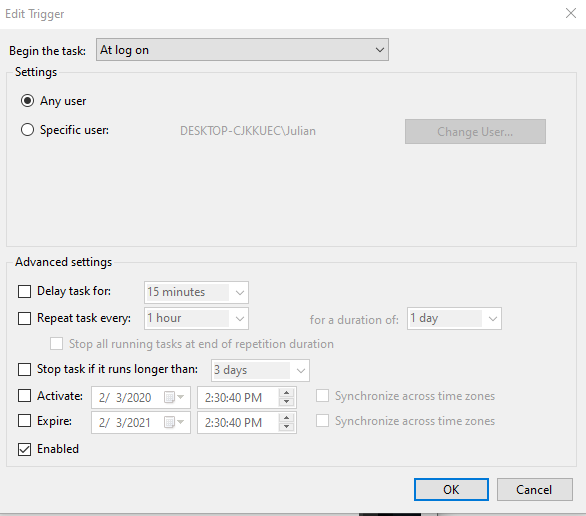
Task: Dismiss the dialog with Cancel
Action: tap(534, 489)
